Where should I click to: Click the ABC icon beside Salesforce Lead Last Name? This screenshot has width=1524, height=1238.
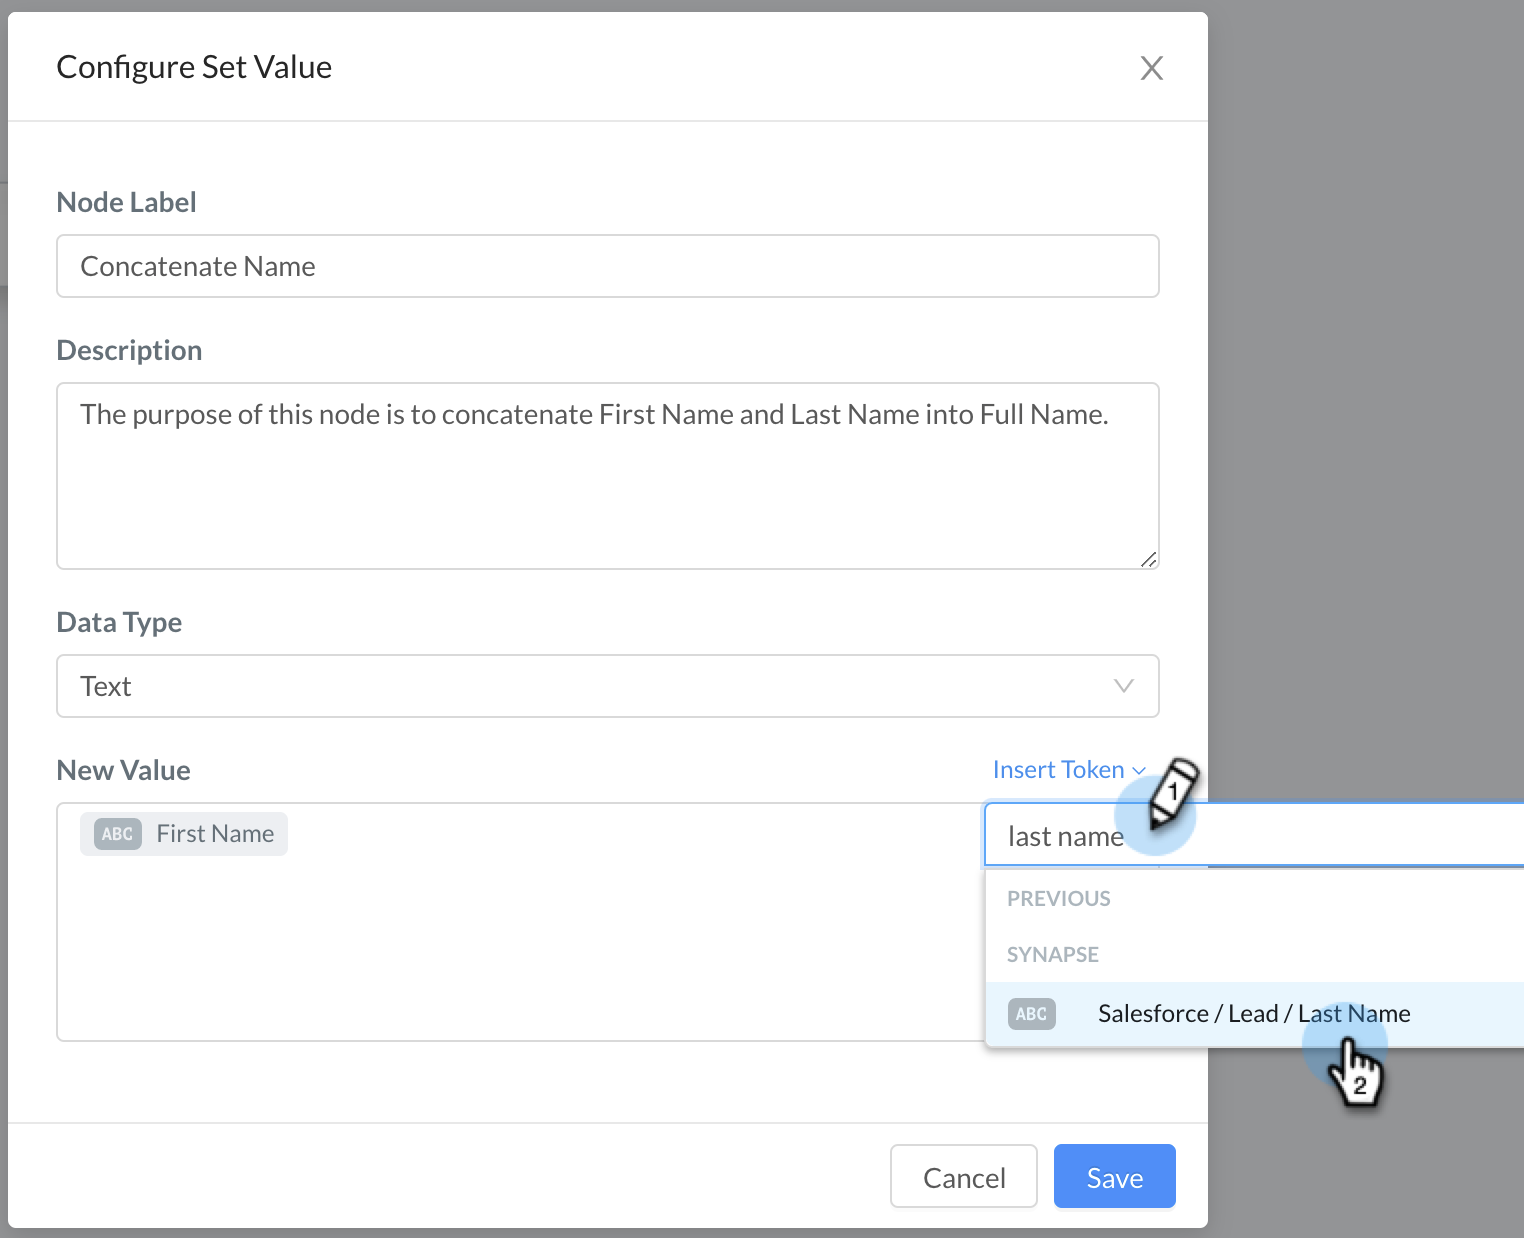pos(1032,1014)
